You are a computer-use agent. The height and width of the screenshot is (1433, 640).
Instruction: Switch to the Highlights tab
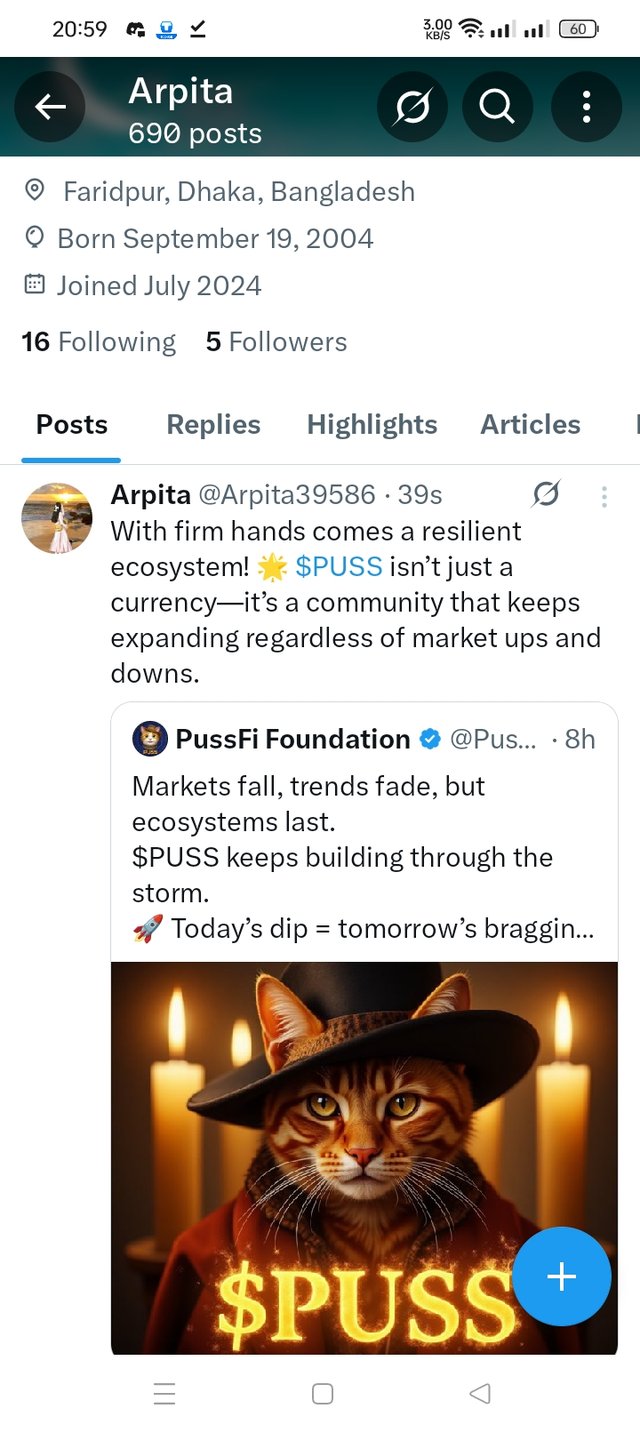(372, 425)
